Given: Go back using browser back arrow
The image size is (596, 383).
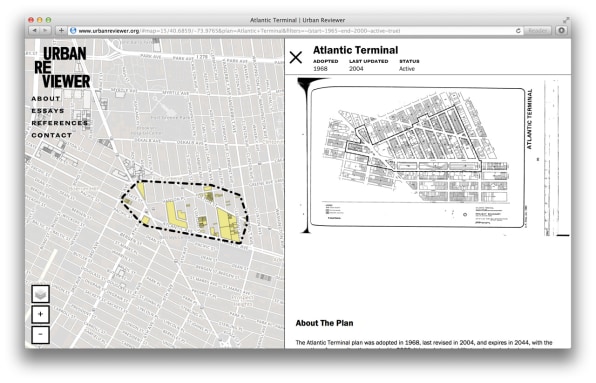Looking at the screenshot, I should point(35,30).
